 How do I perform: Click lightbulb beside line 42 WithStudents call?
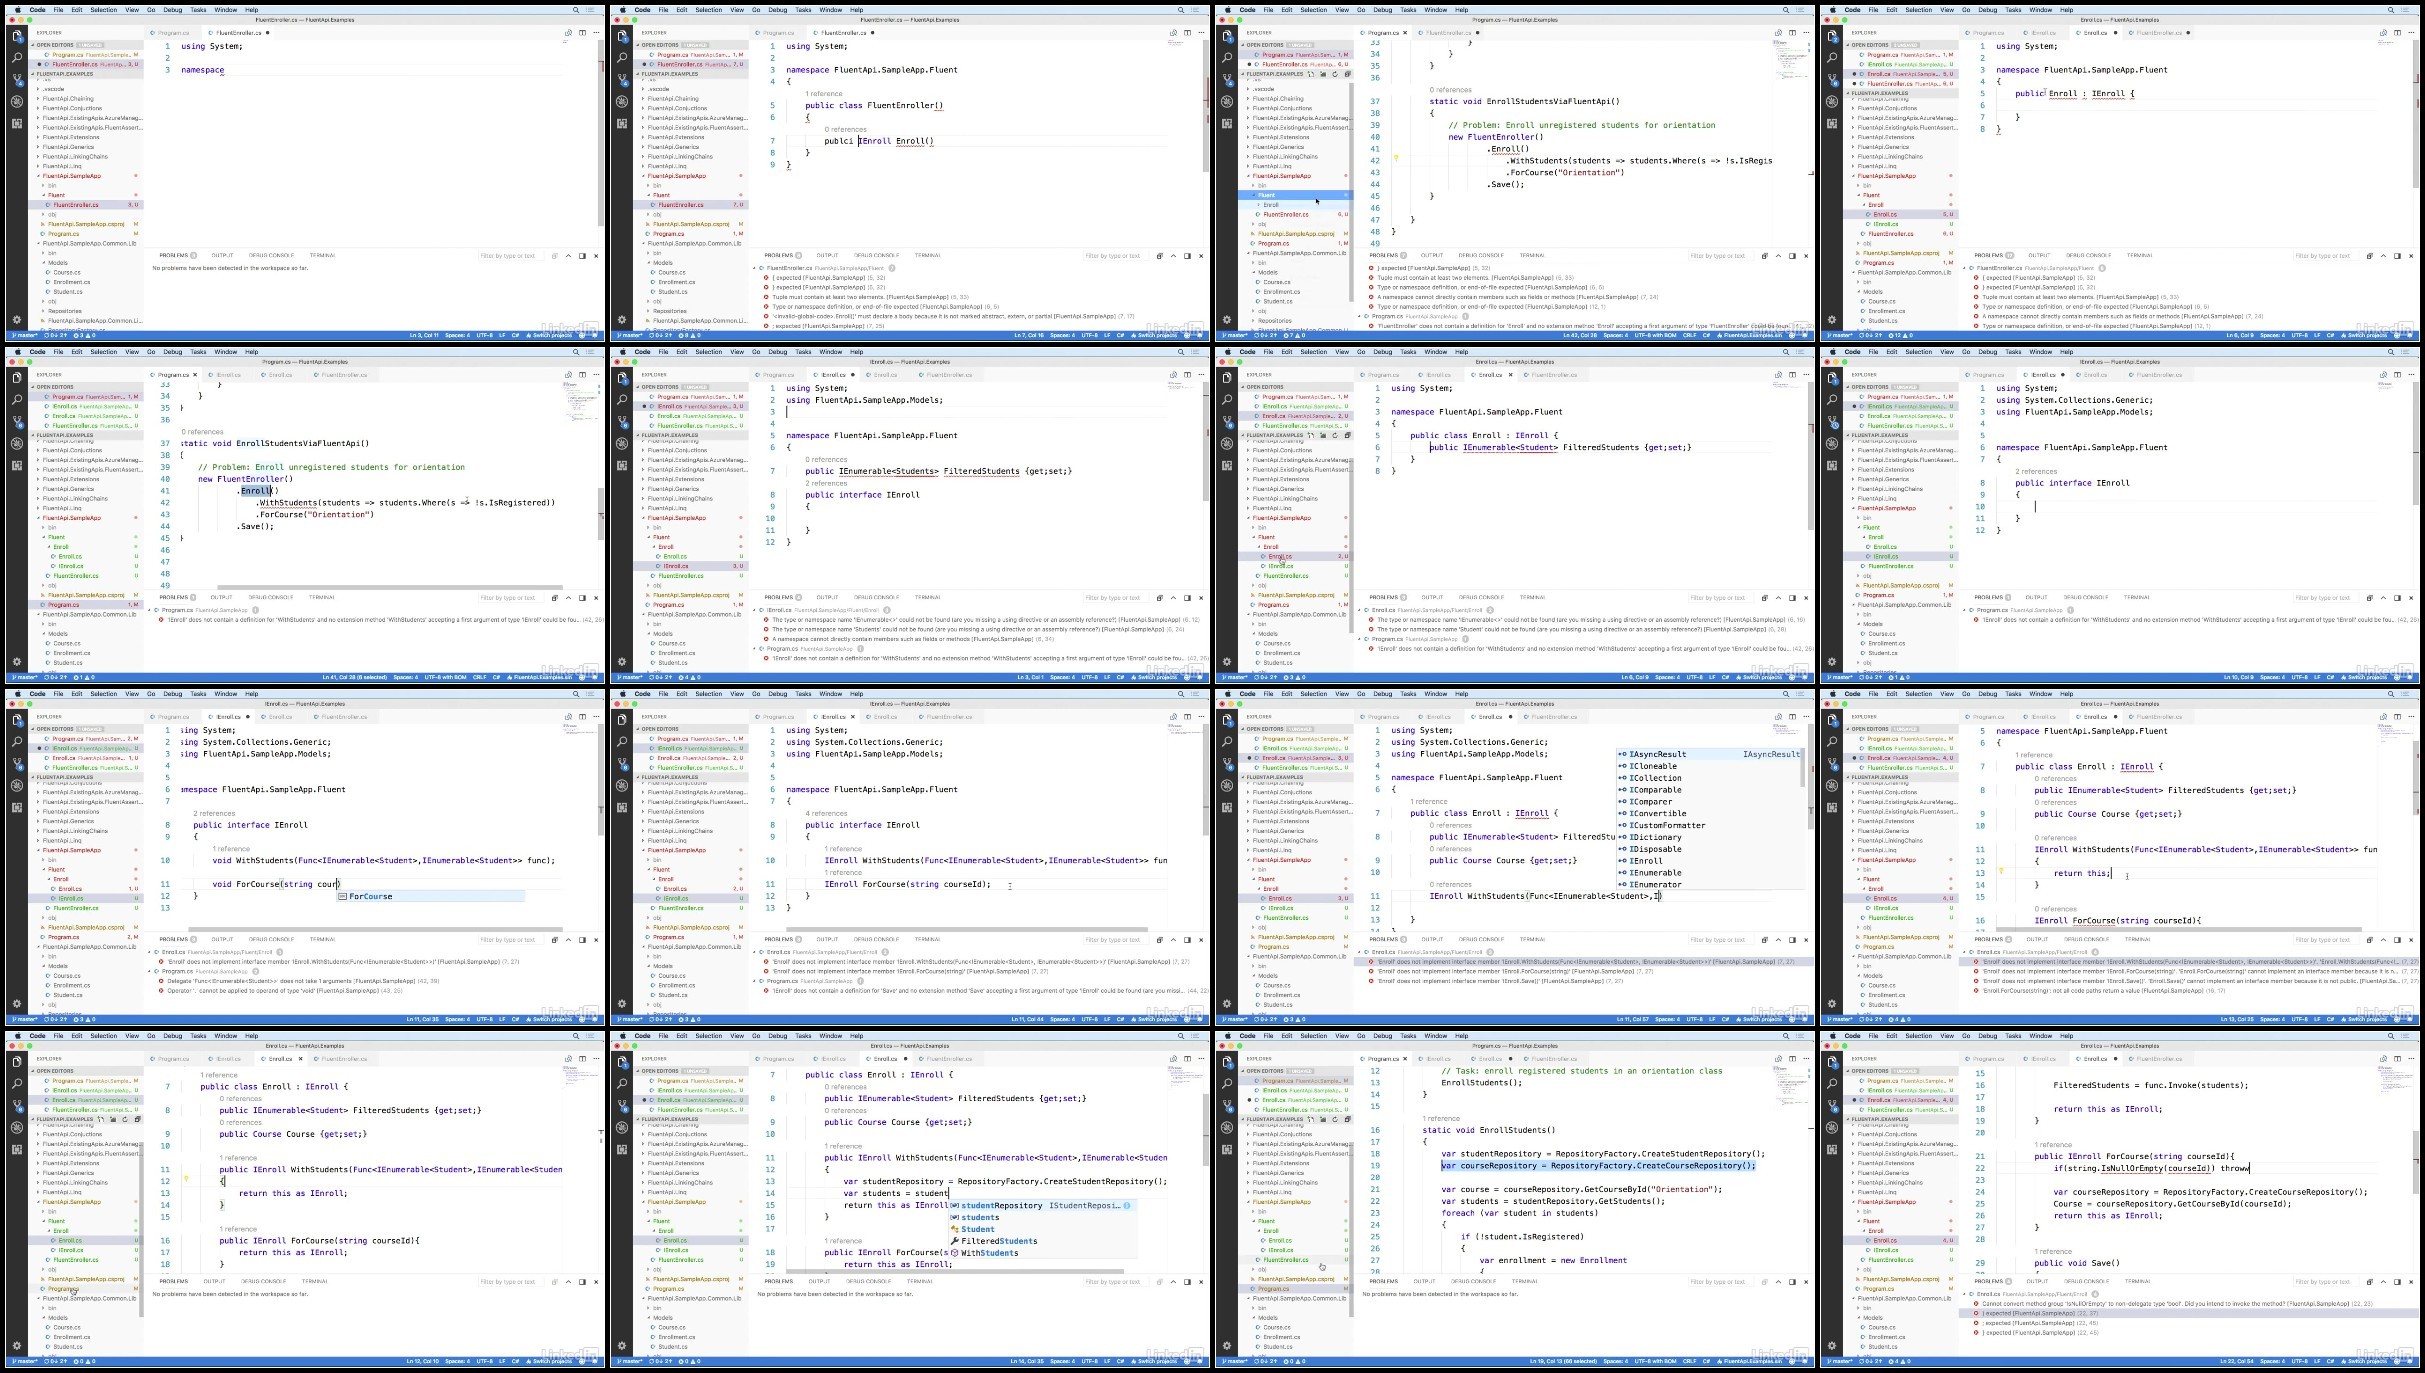(x=1396, y=159)
